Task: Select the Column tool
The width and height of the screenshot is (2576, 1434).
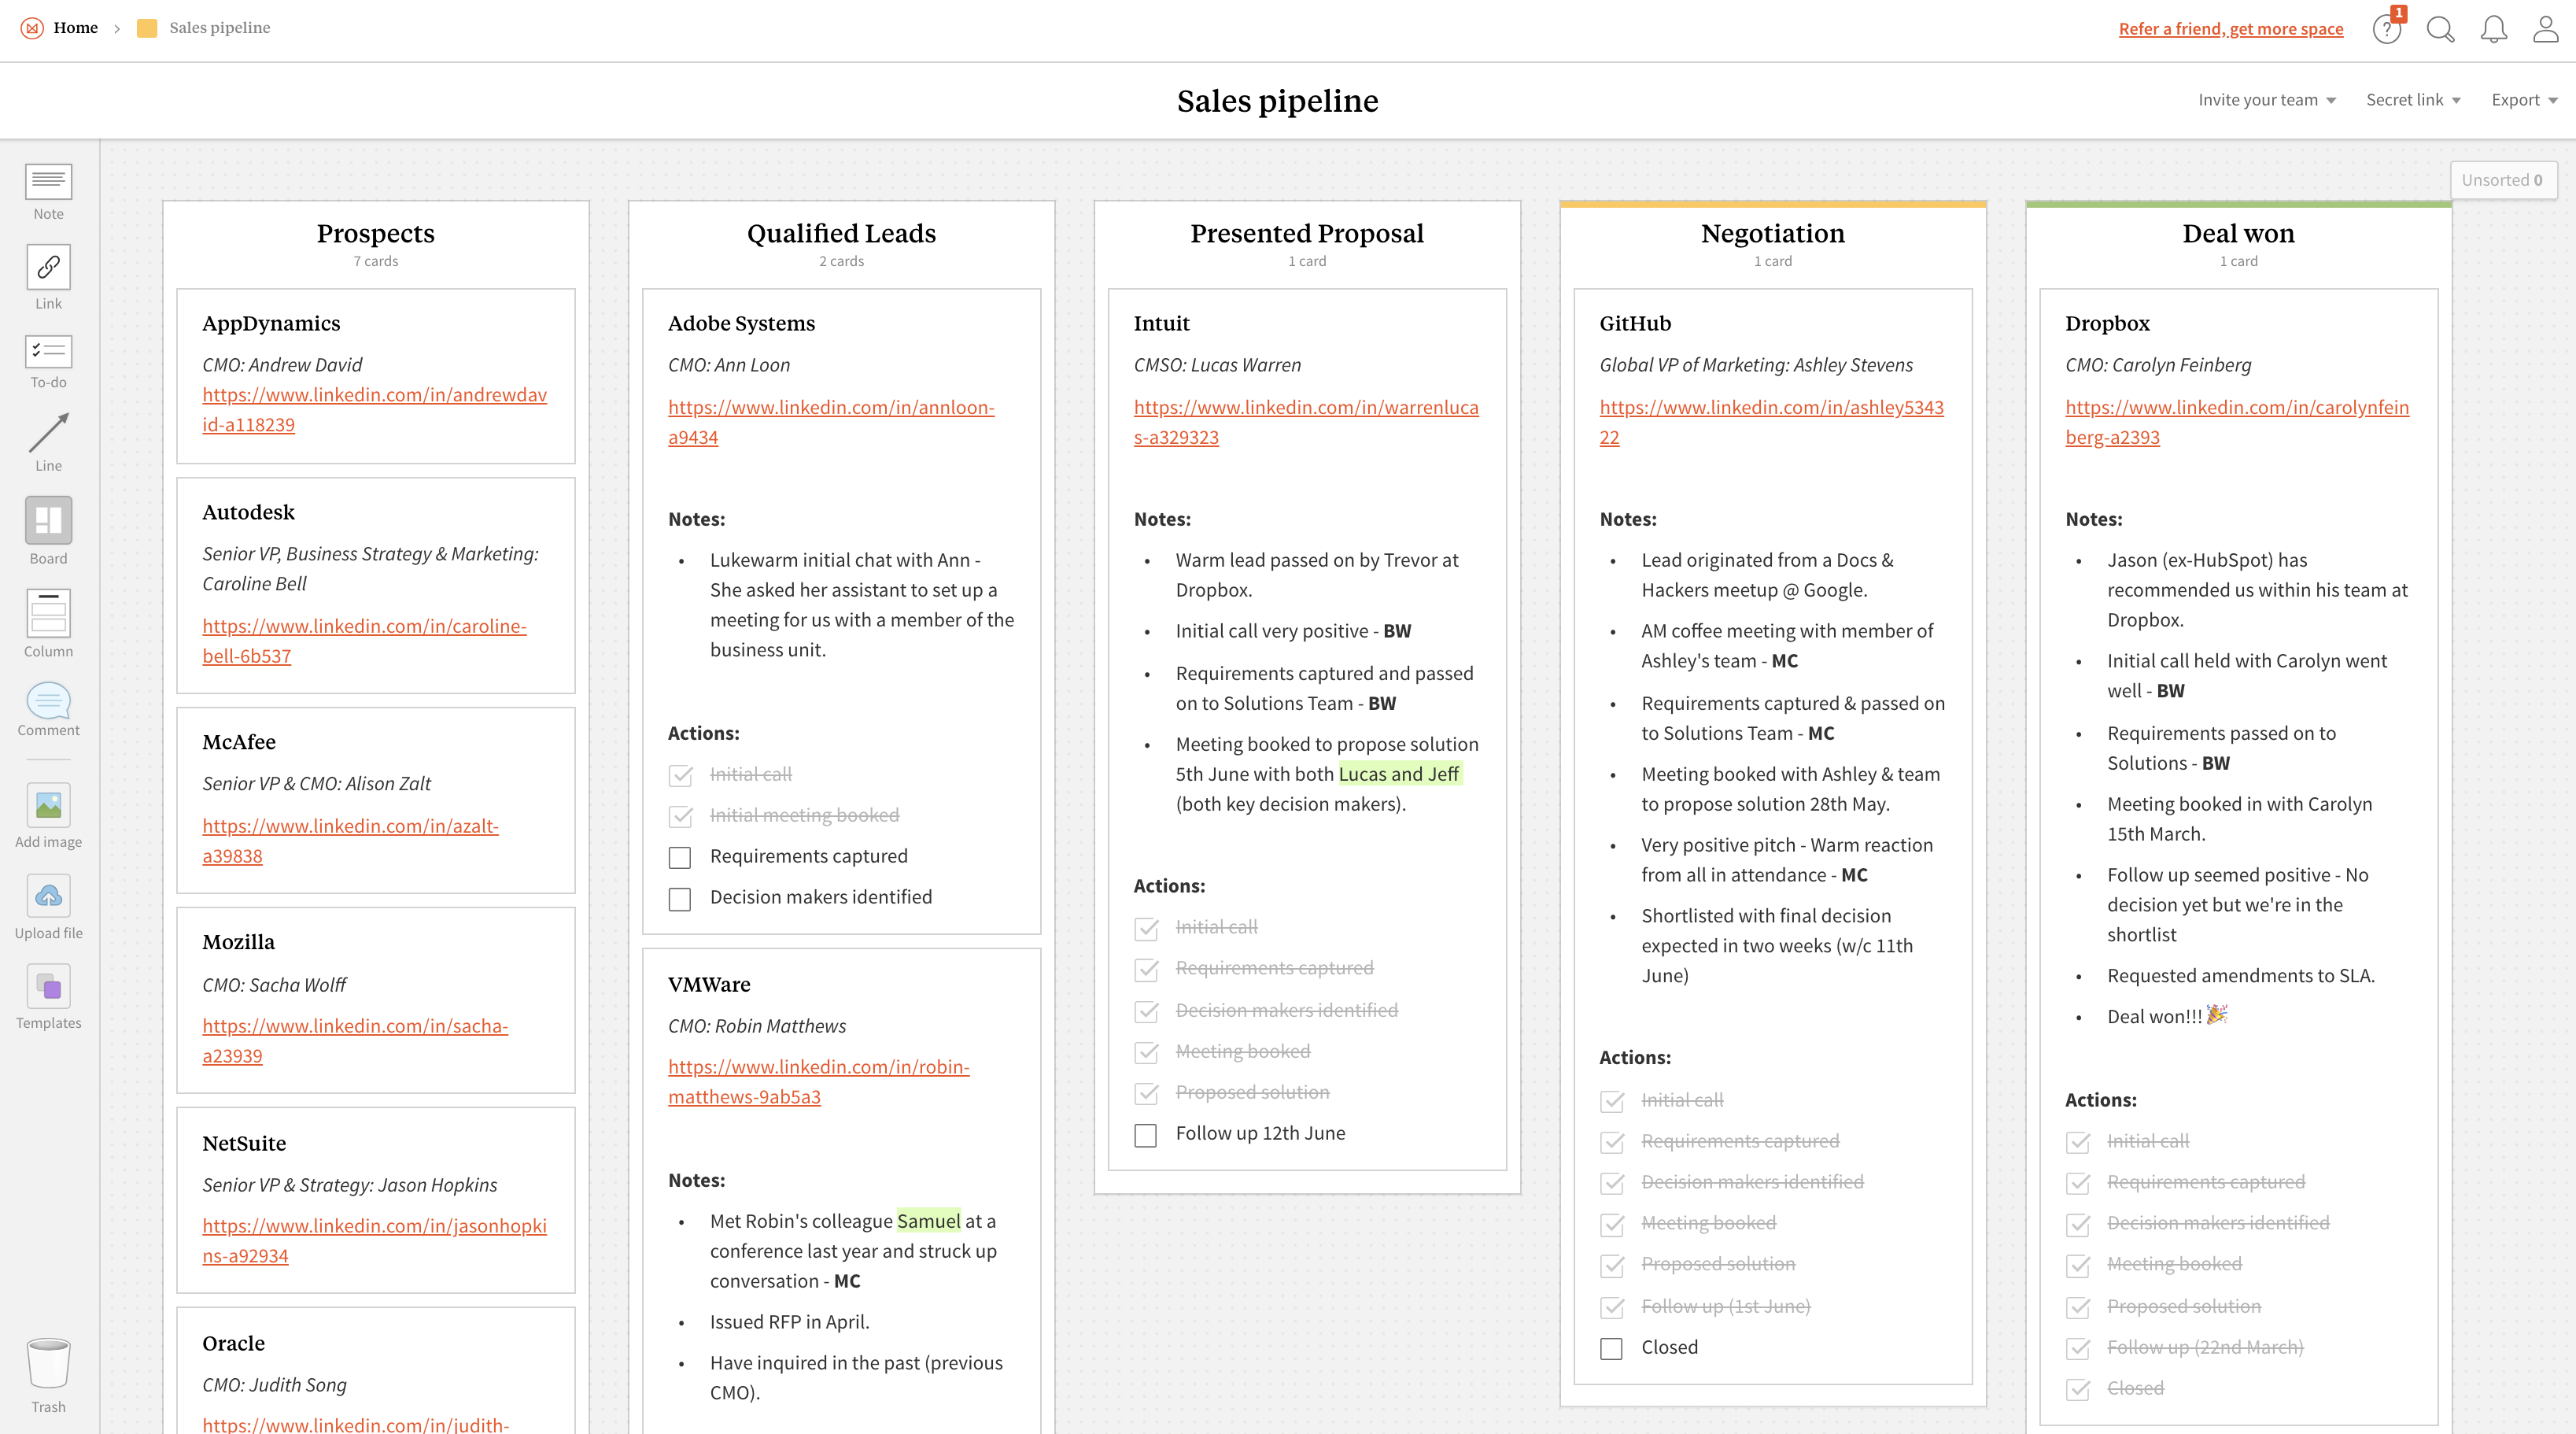Action: click(48, 623)
